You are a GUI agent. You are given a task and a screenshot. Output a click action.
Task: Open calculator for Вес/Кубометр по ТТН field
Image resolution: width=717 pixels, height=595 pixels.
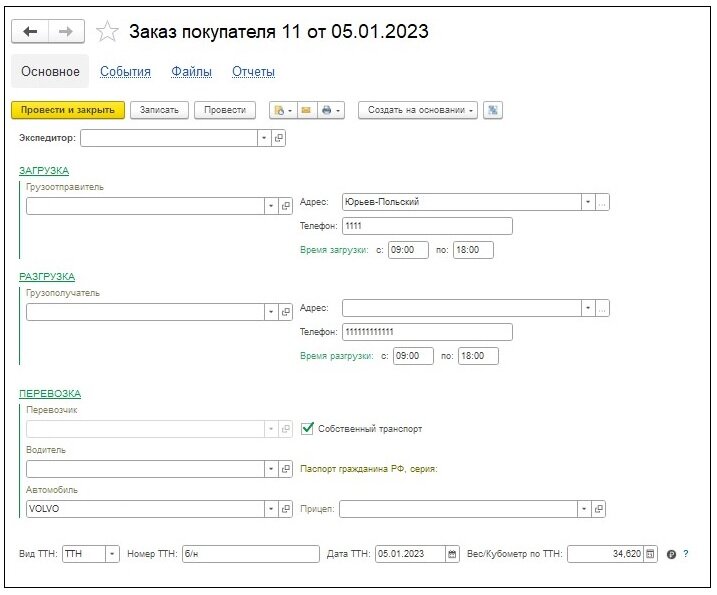pos(650,554)
